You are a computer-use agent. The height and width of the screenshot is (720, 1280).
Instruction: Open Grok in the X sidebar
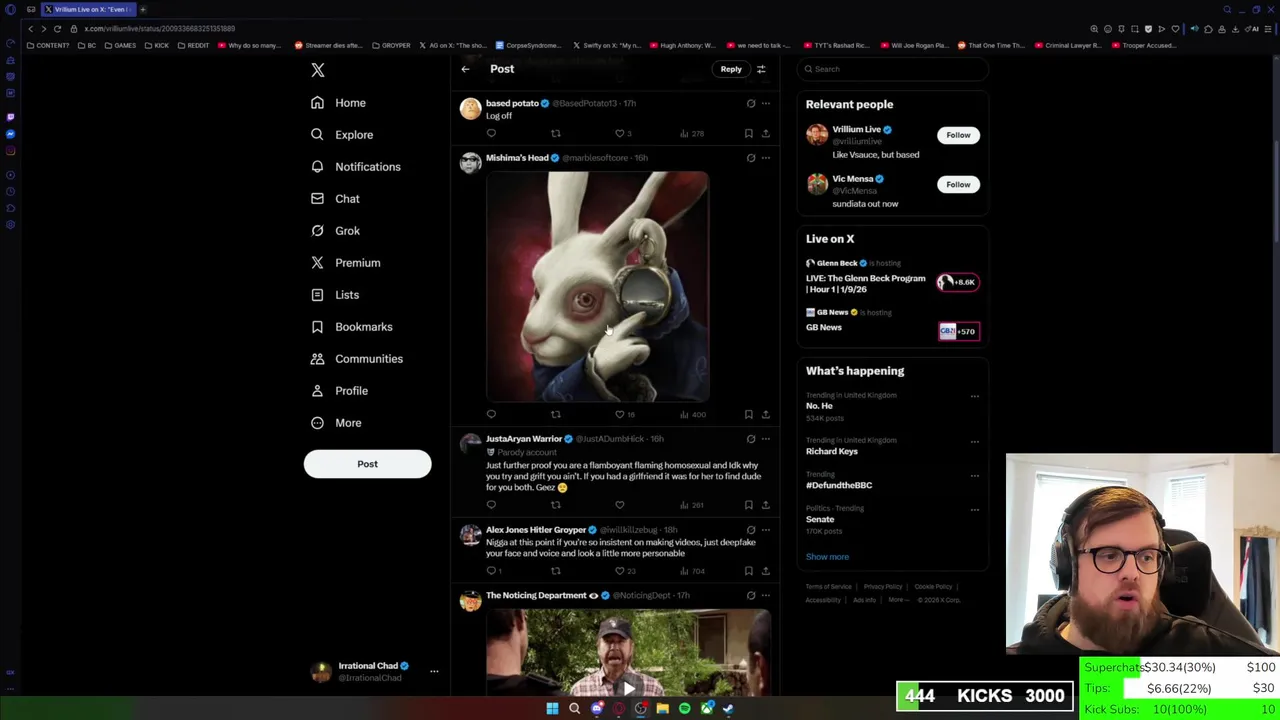tap(335, 231)
